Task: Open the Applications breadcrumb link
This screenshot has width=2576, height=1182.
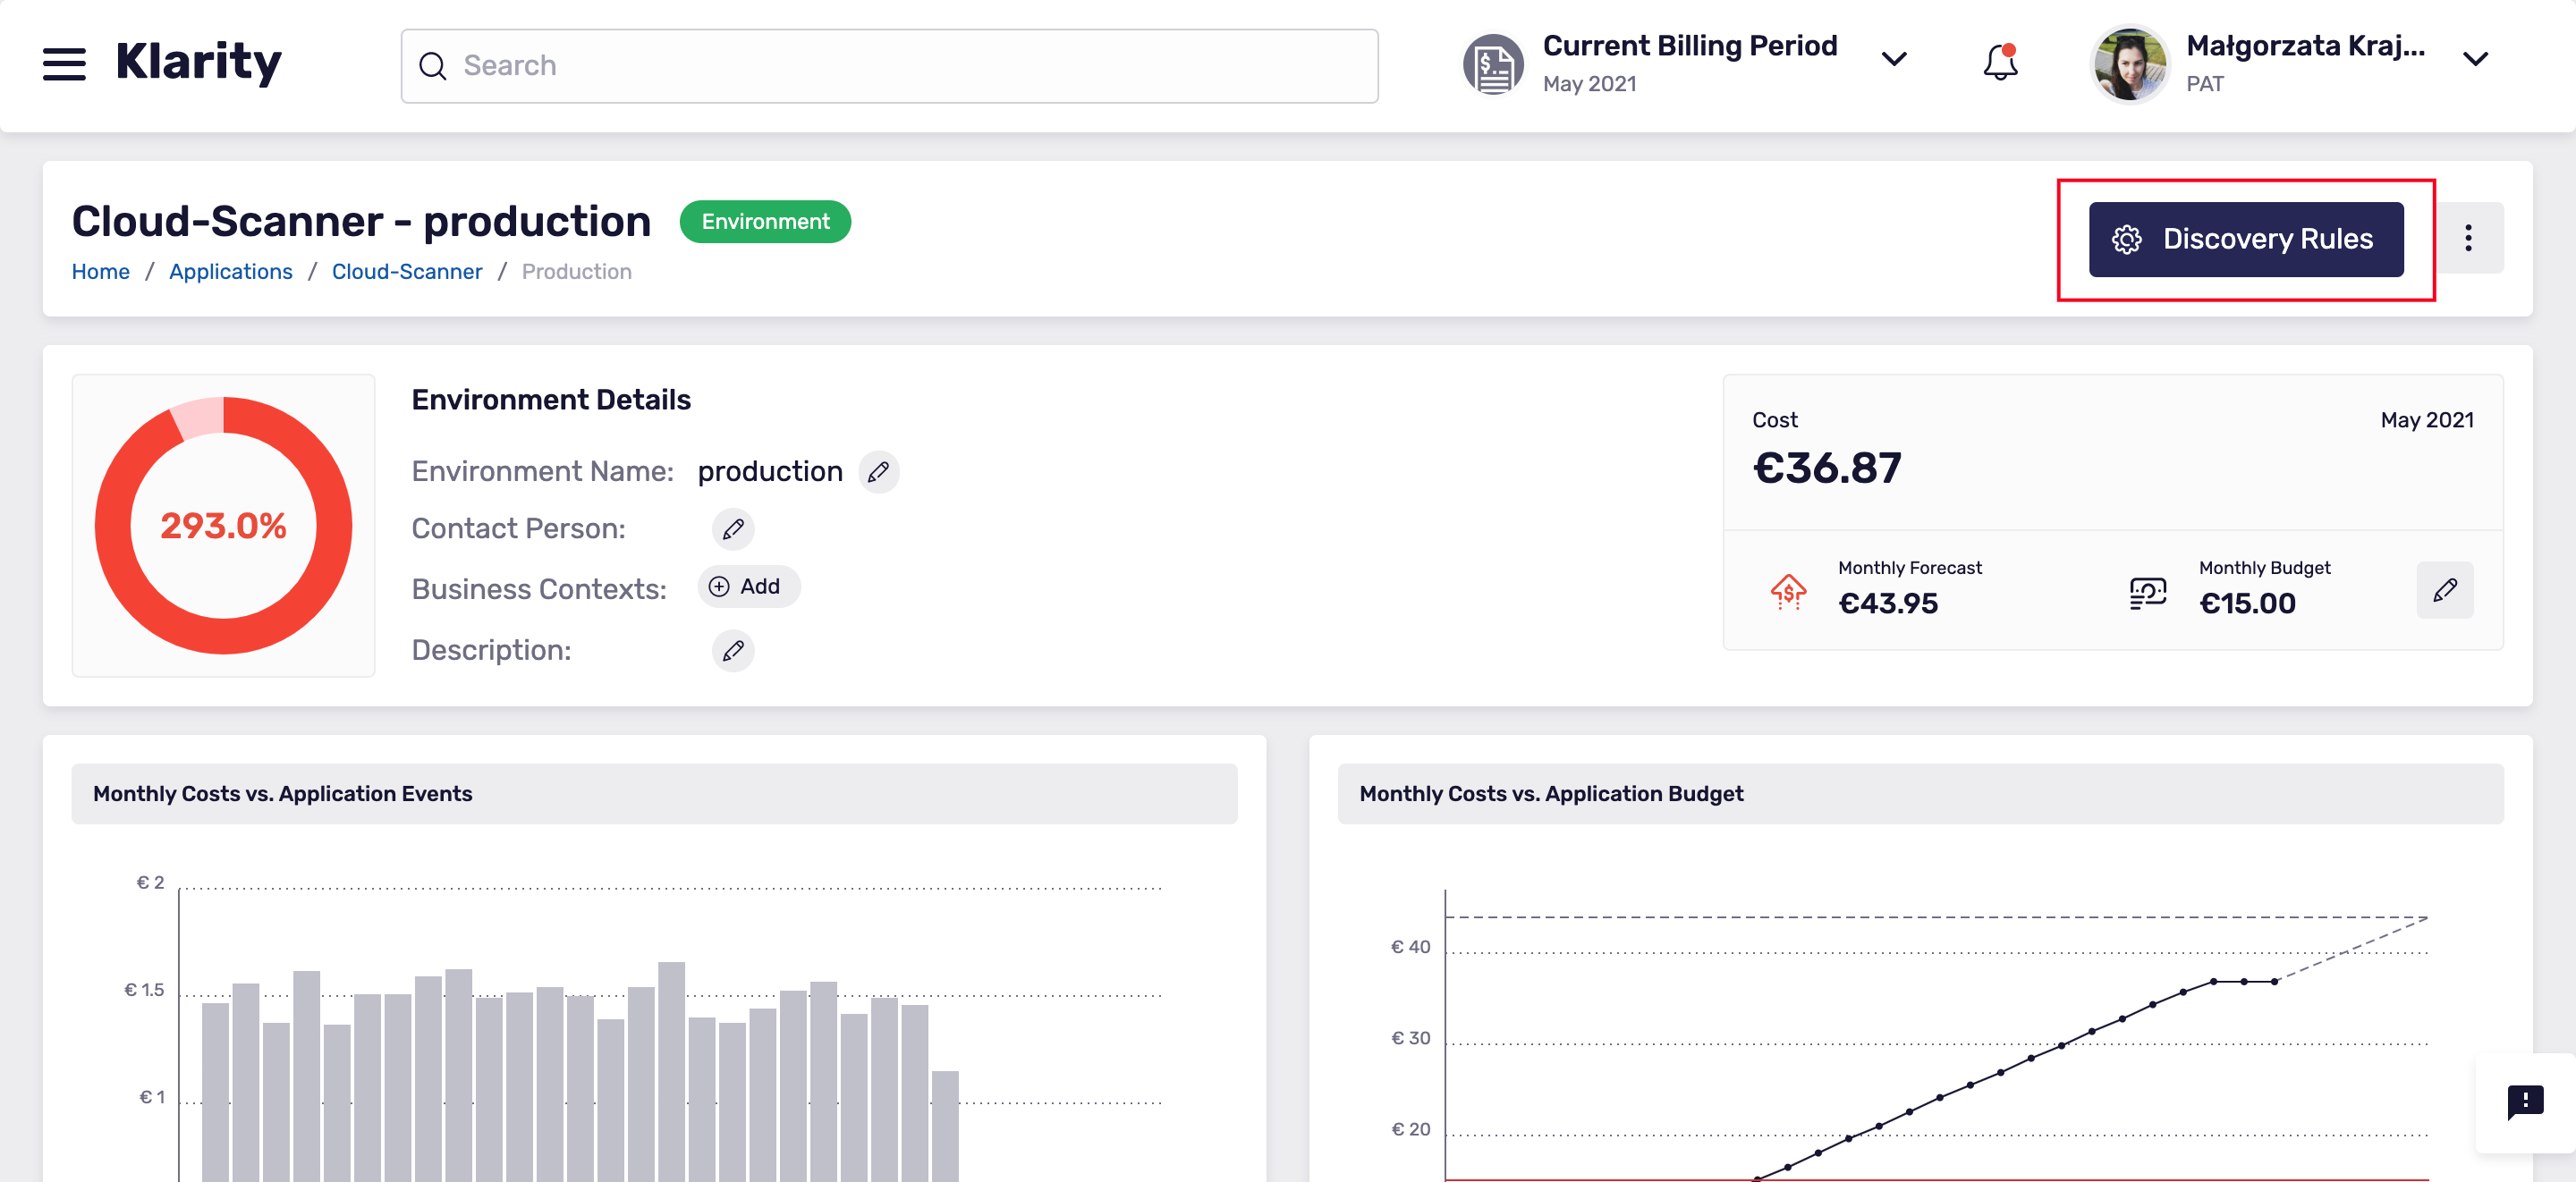Action: (x=231, y=271)
